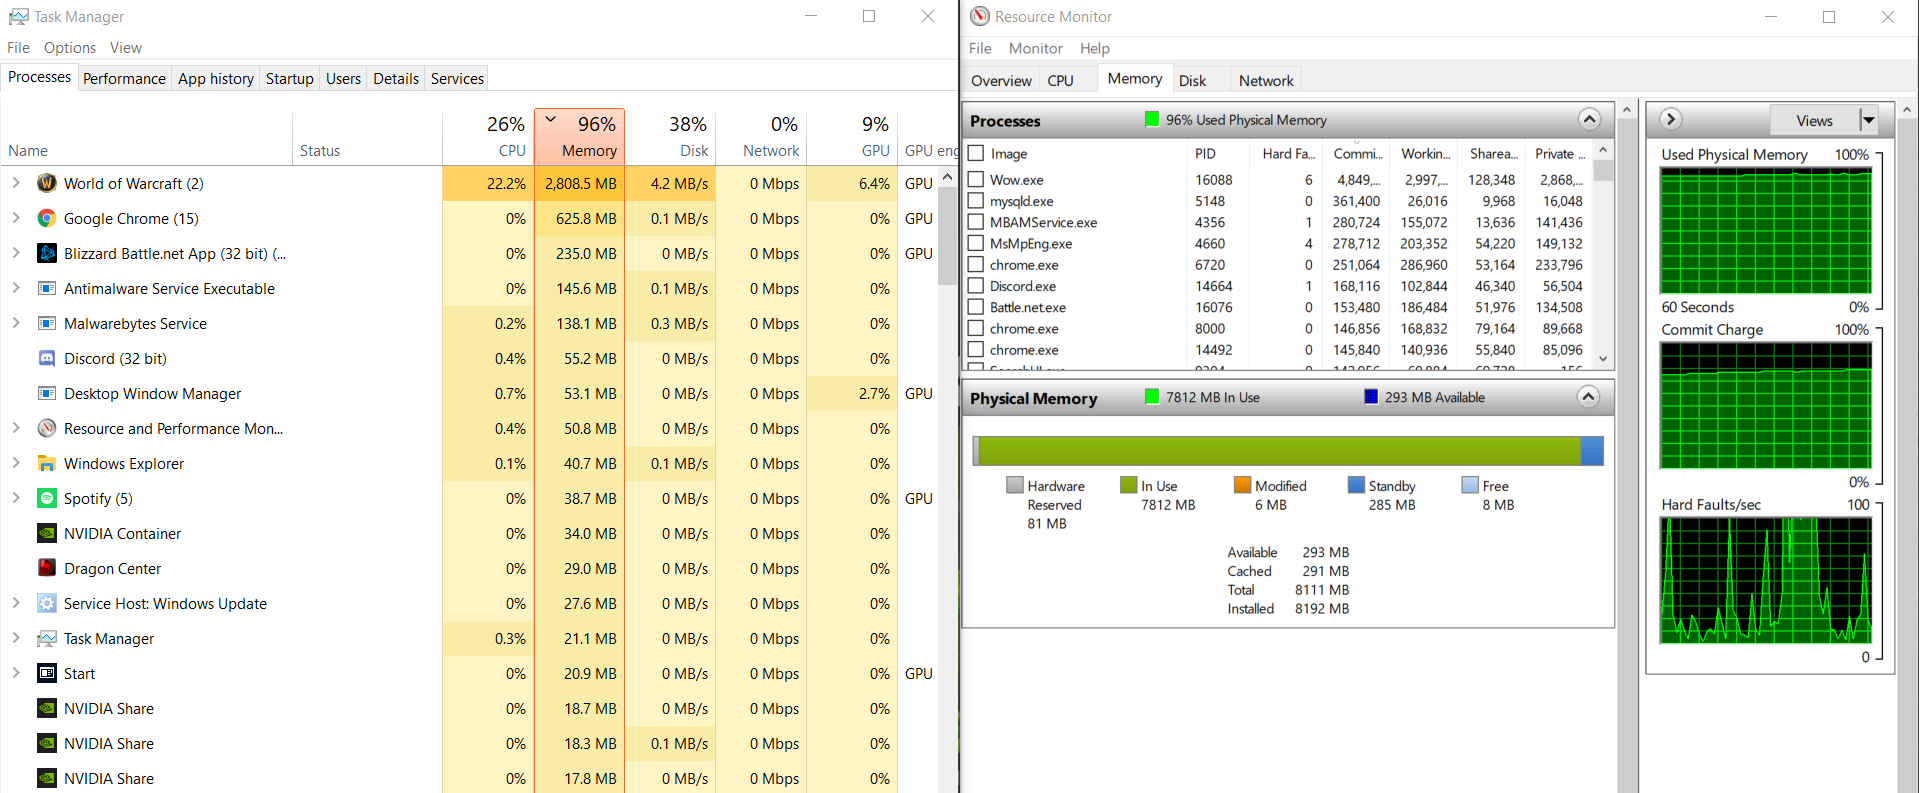This screenshot has width=1919, height=793.
Task: Sort by the Disk column header
Action: [671, 136]
